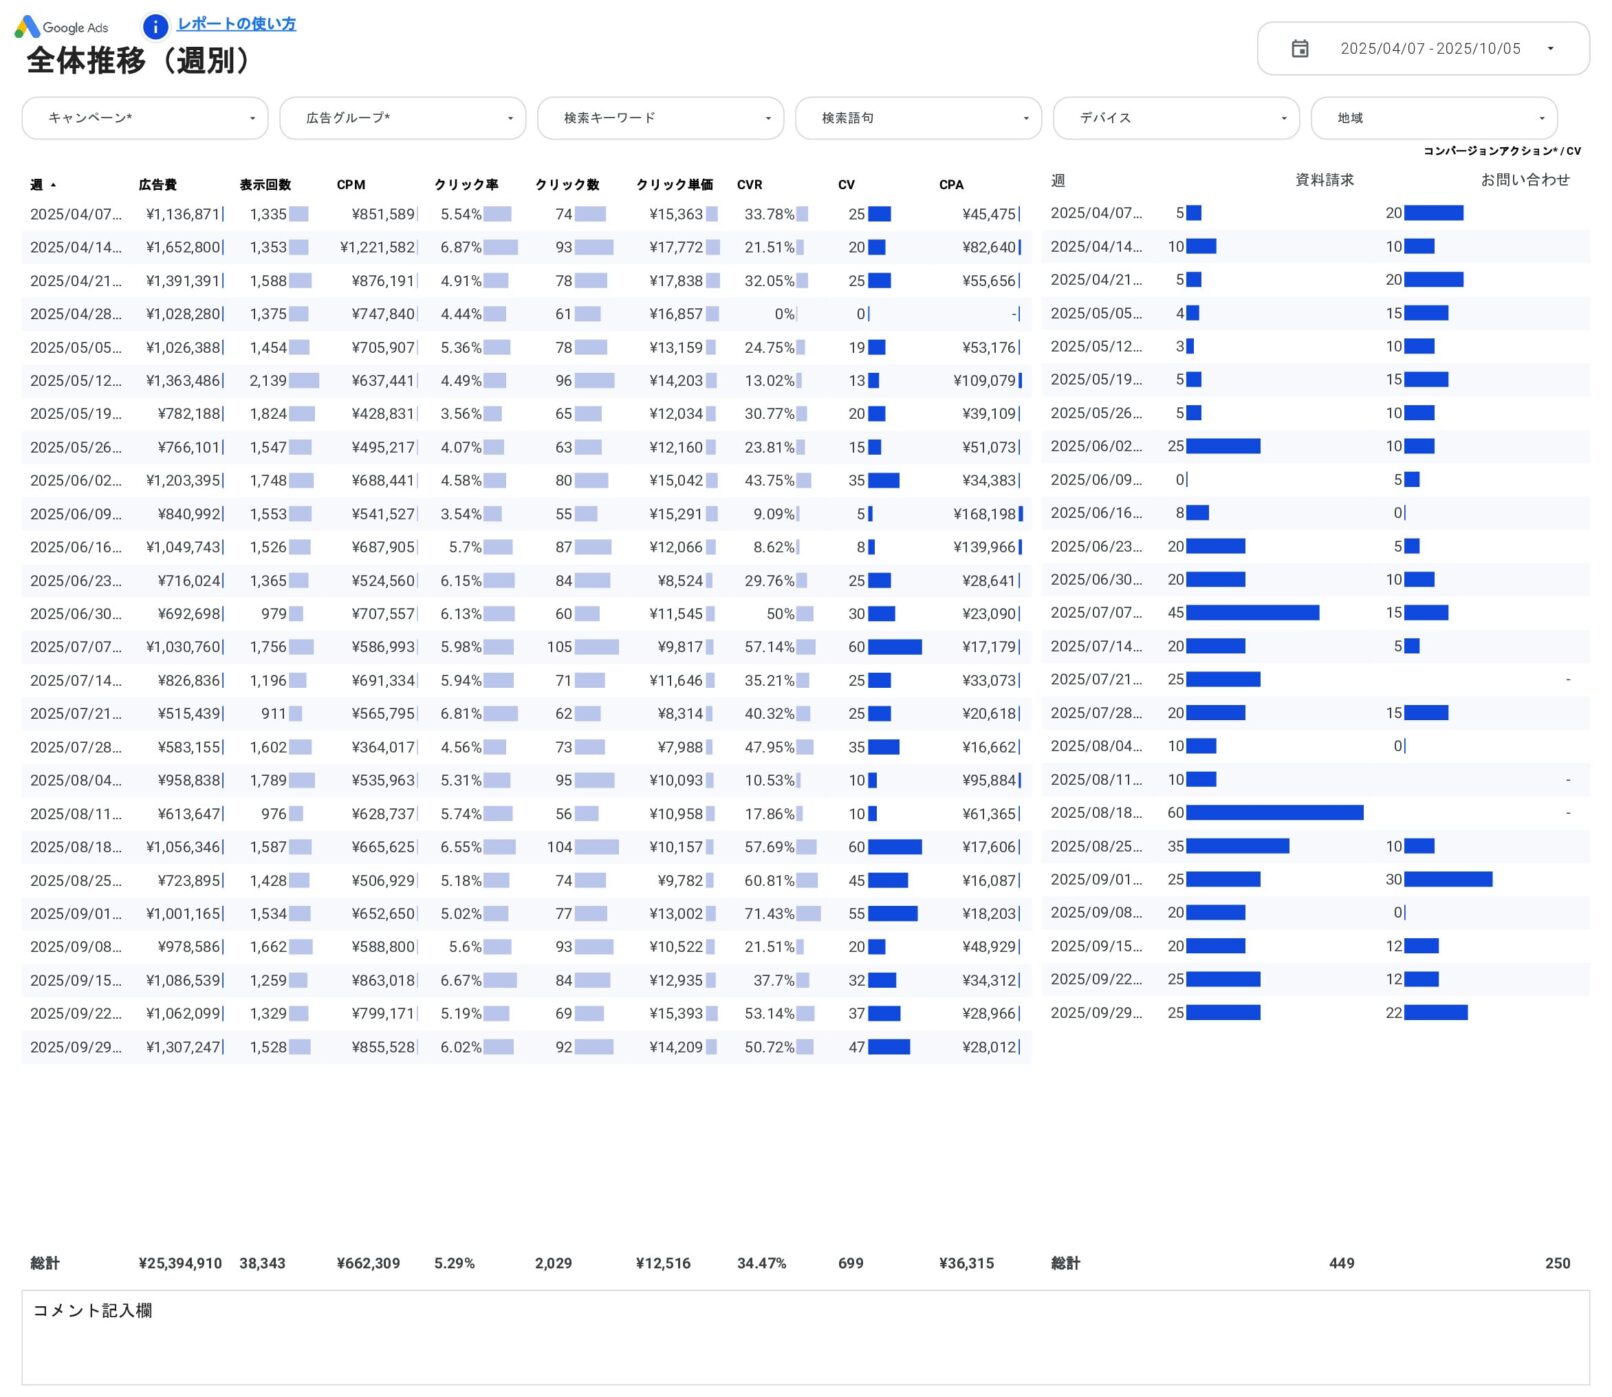Image resolution: width=1612 pixels, height=1397 pixels.
Task: Open the レポートの使い方 help link
Action: (x=235, y=23)
